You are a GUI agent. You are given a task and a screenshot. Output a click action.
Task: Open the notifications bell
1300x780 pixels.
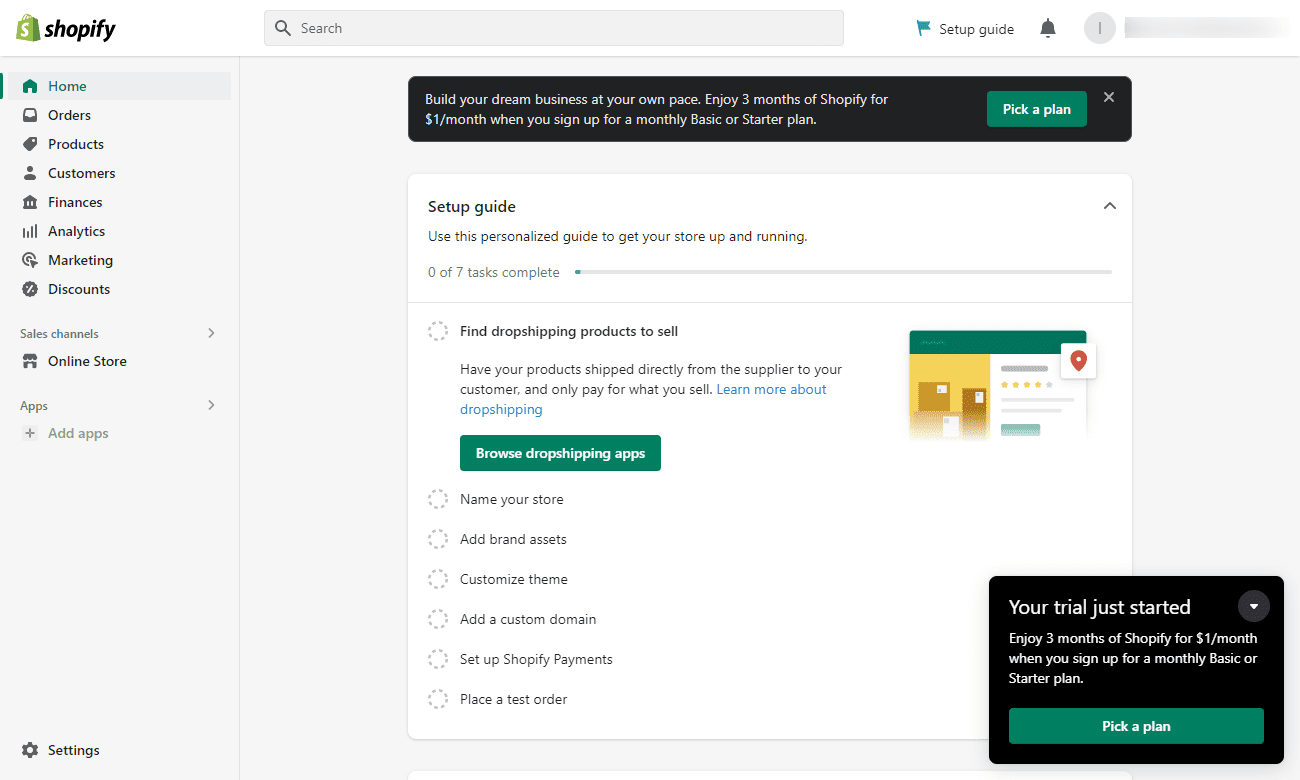point(1047,28)
